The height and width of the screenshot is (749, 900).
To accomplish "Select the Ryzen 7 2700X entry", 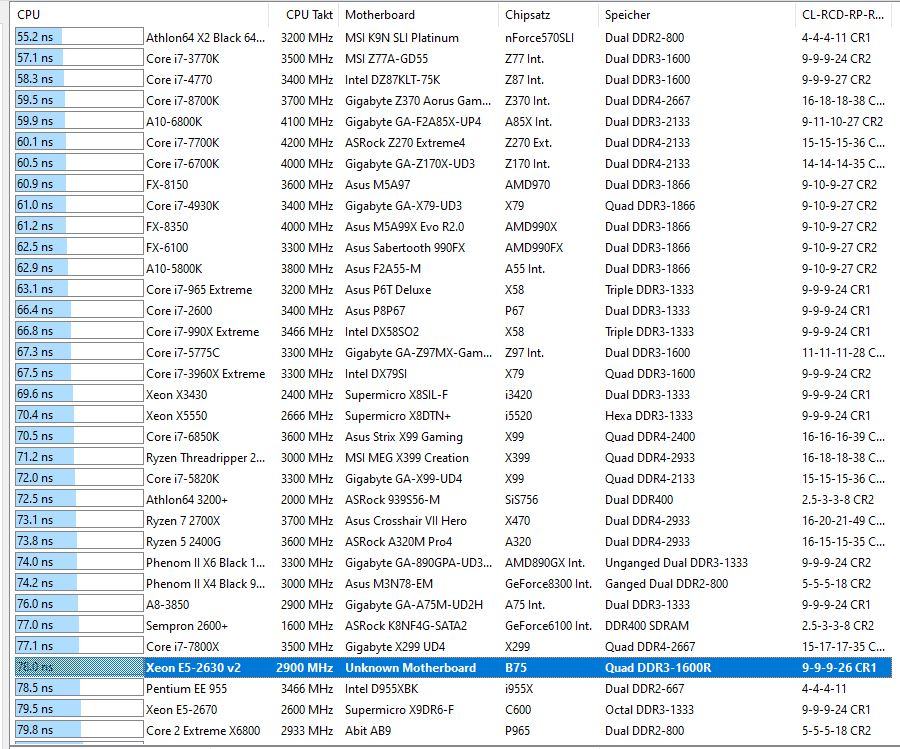I will pos(183,521).
